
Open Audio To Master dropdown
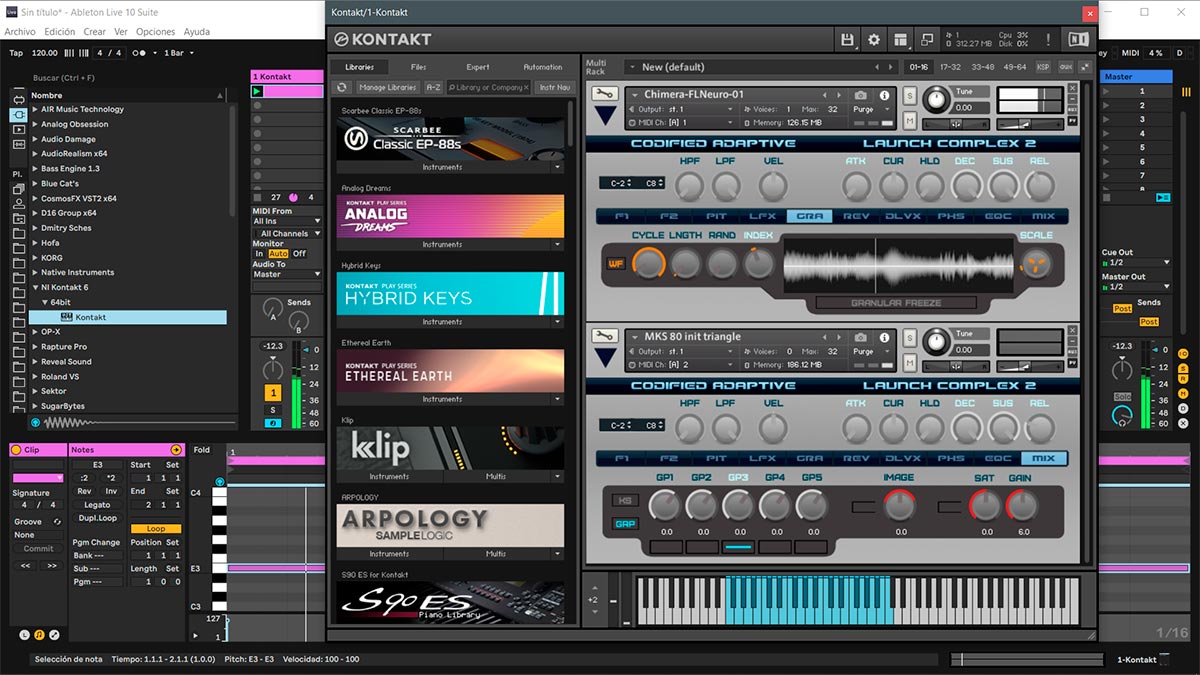point(286,274)
